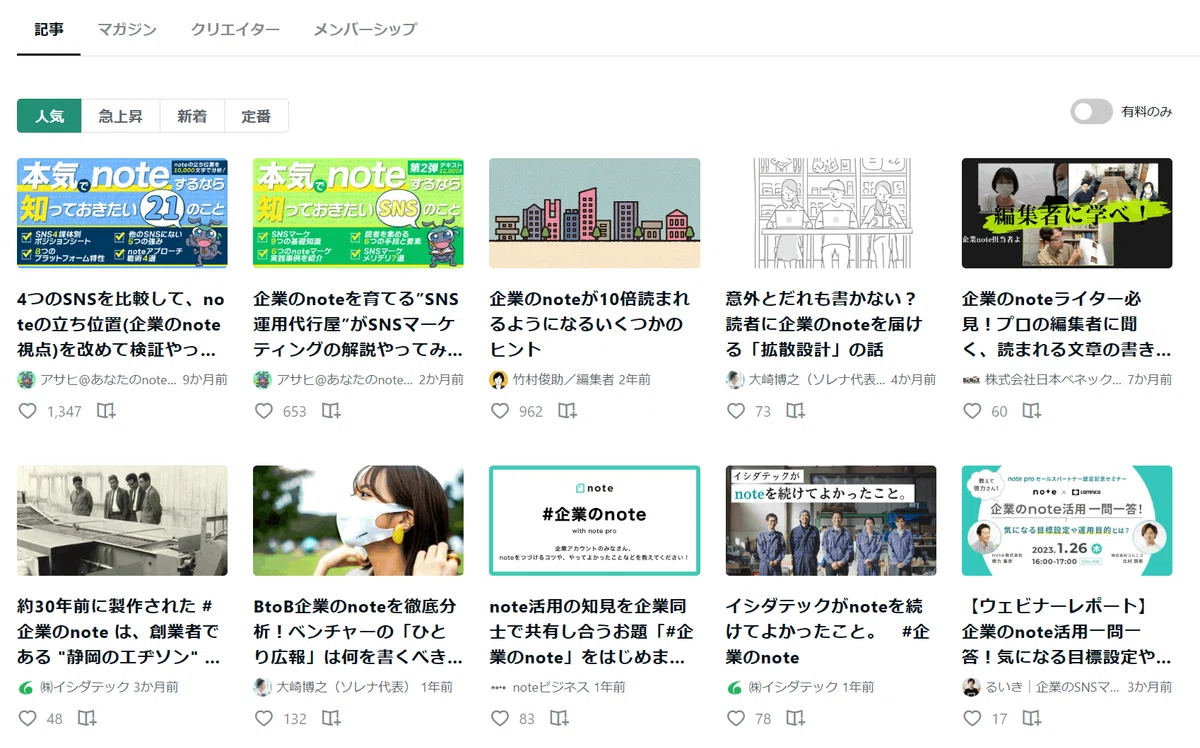
Task: Like the SNS運用代行屋 article with 653 likes
Action: [x=264, y=411]
